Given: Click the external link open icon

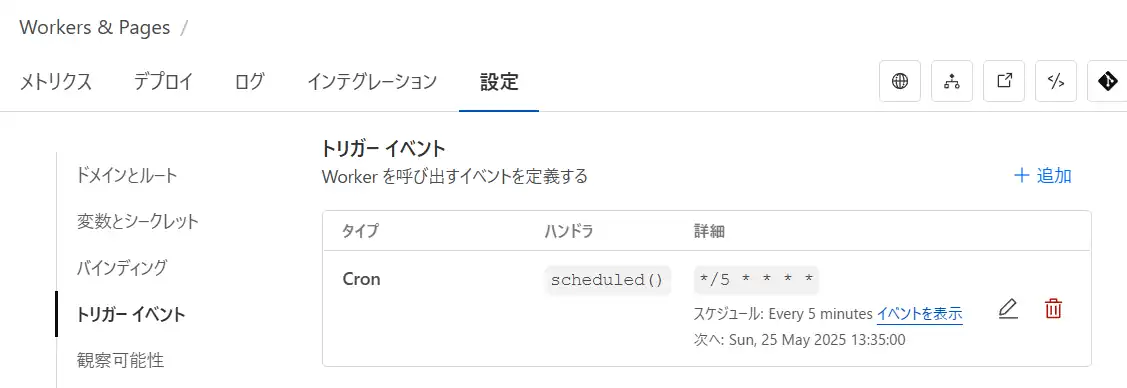Looking at the screenshot, I should click(x=1004, y=81).
